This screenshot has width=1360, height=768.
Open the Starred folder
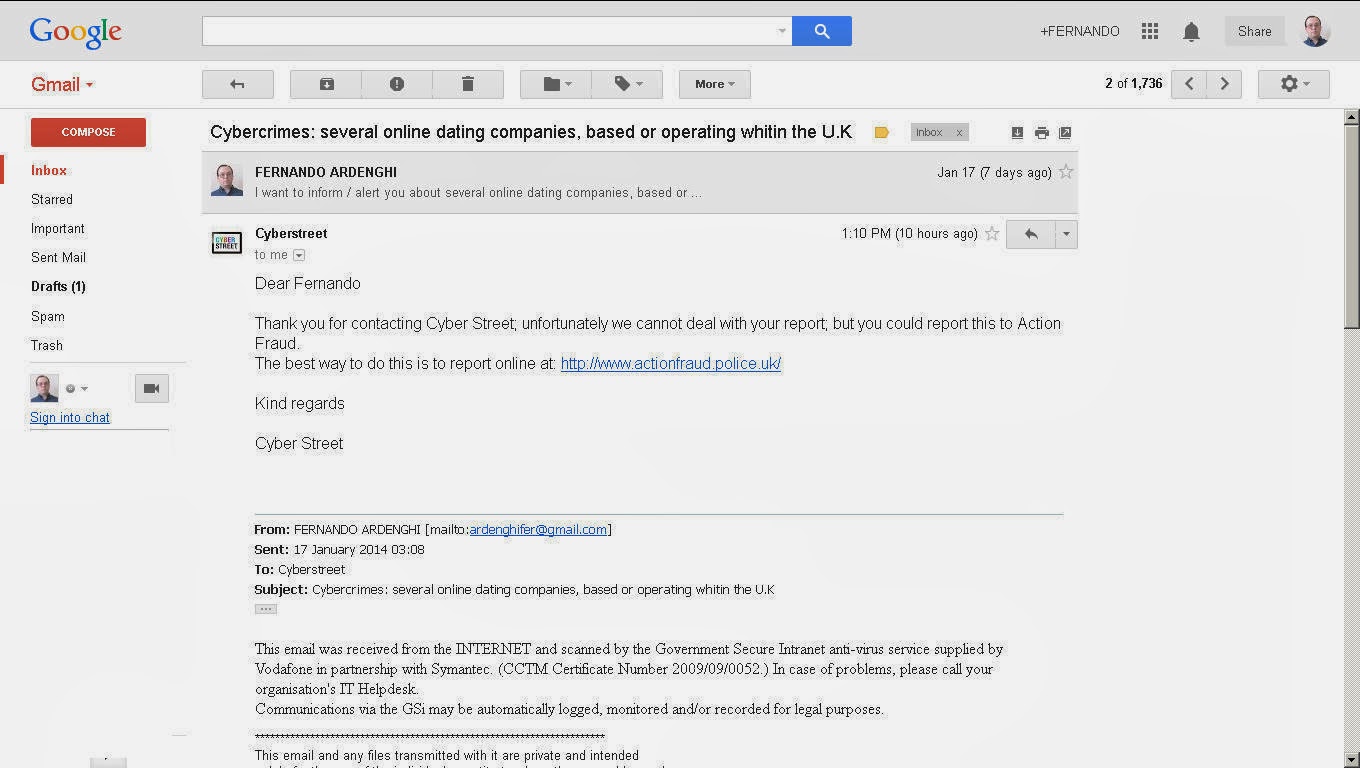click(x=52, y=199)
